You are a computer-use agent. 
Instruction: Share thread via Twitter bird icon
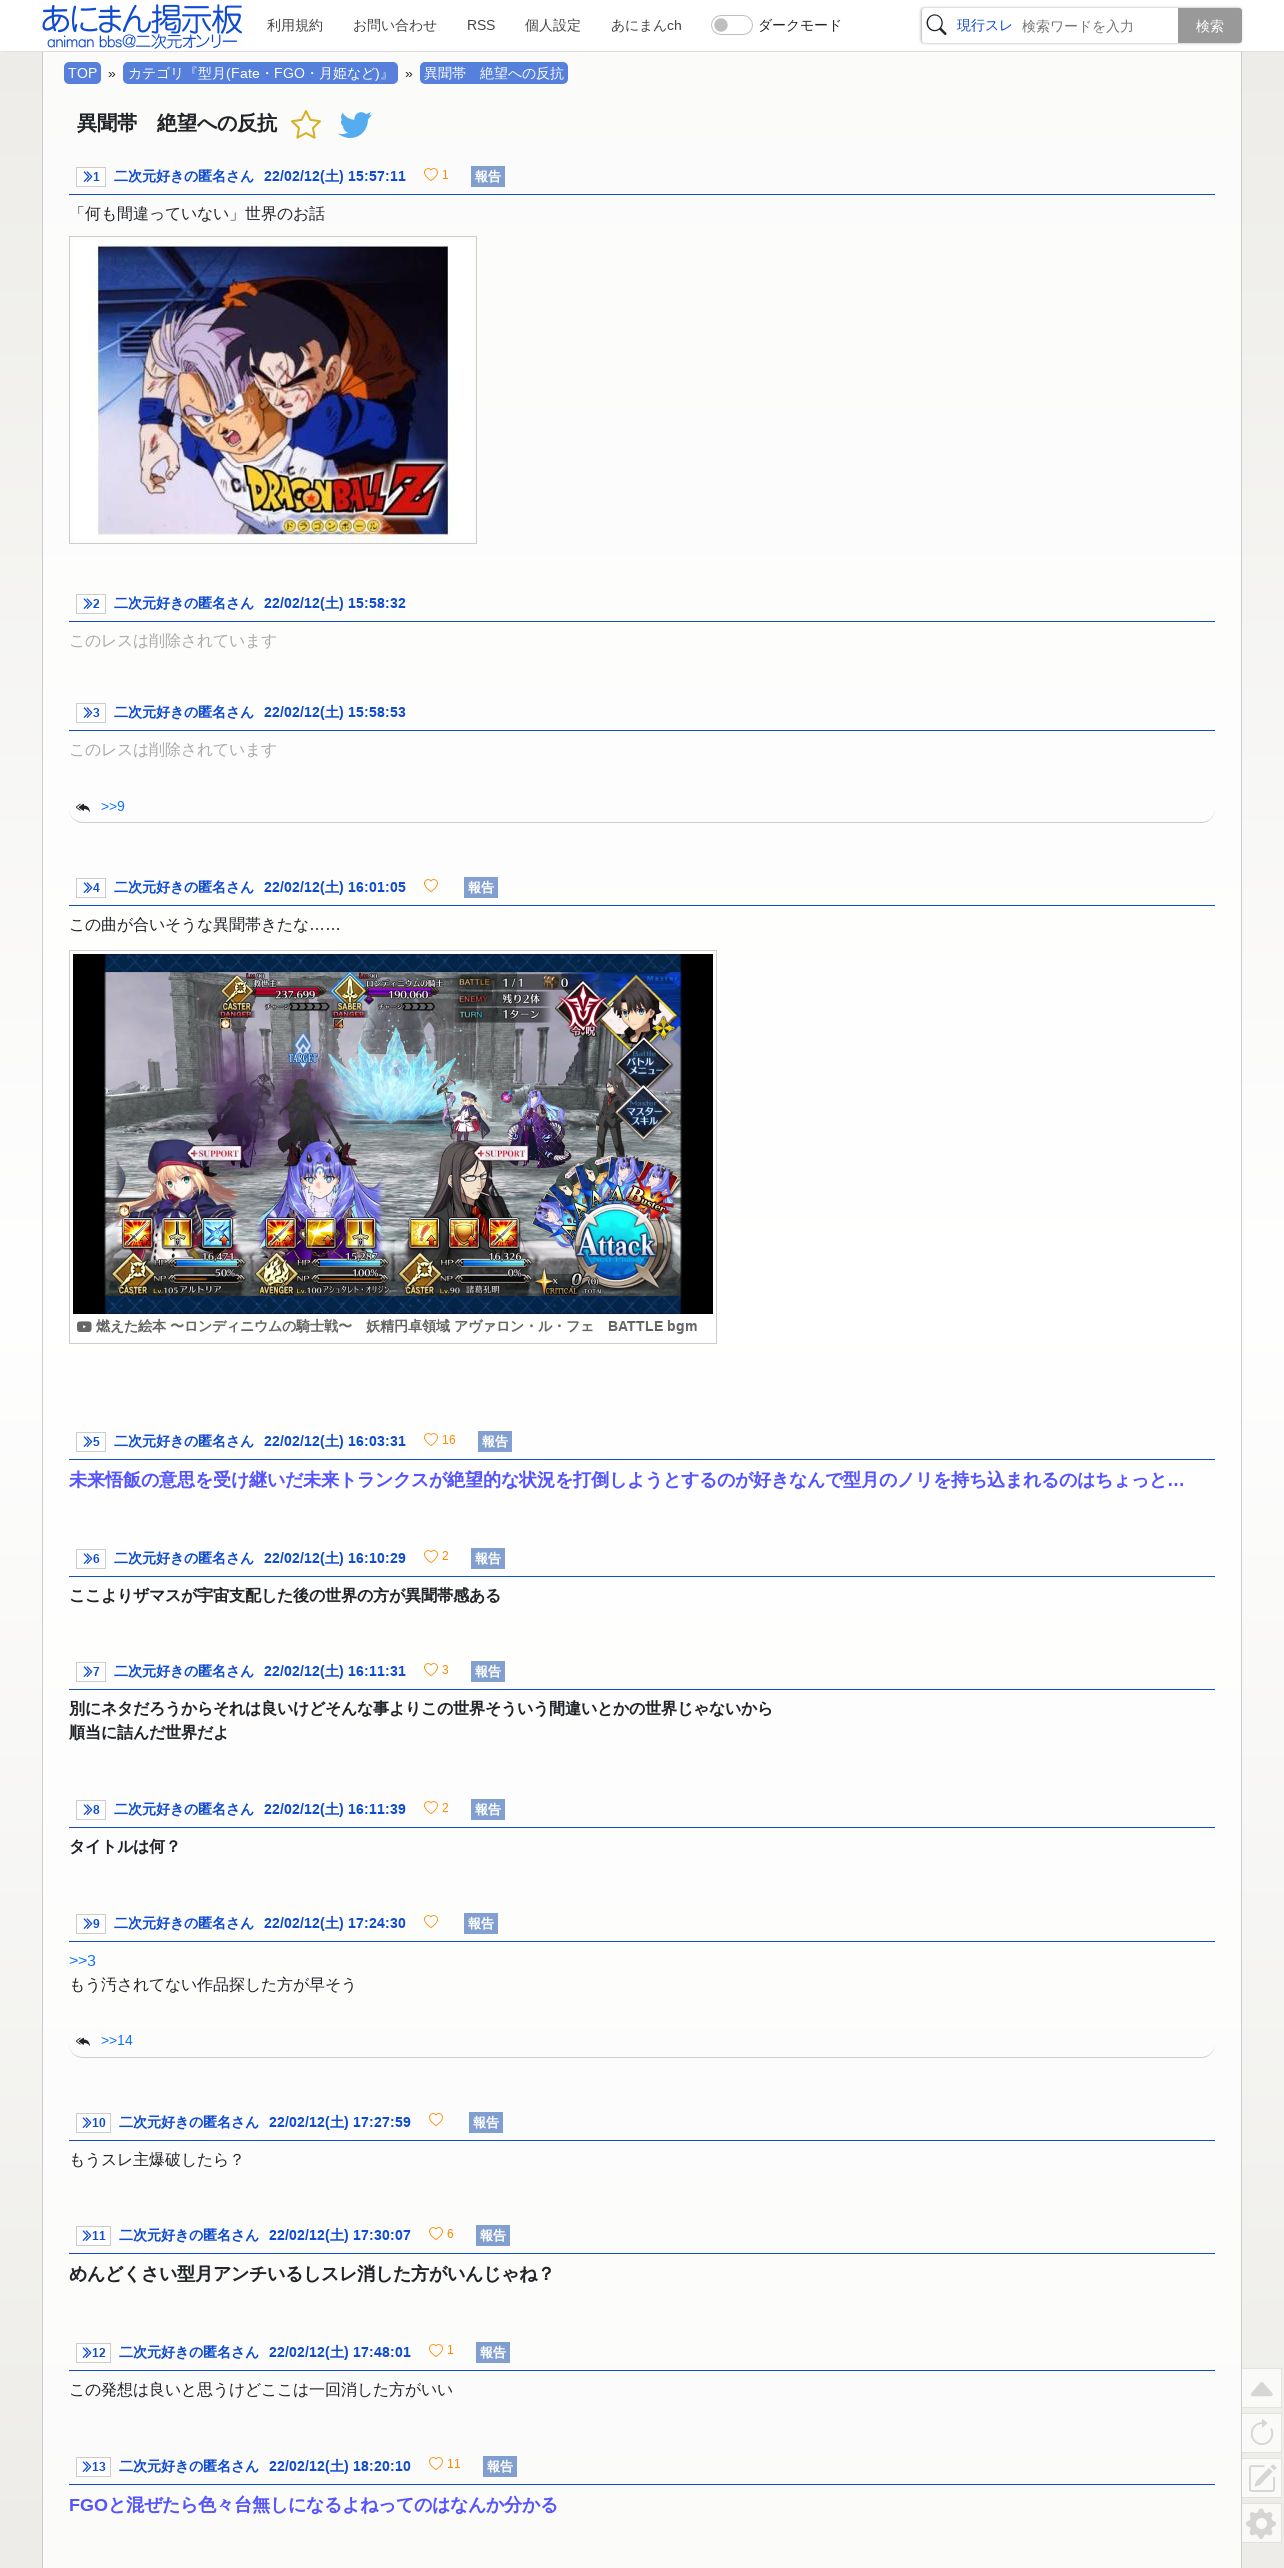355,125
